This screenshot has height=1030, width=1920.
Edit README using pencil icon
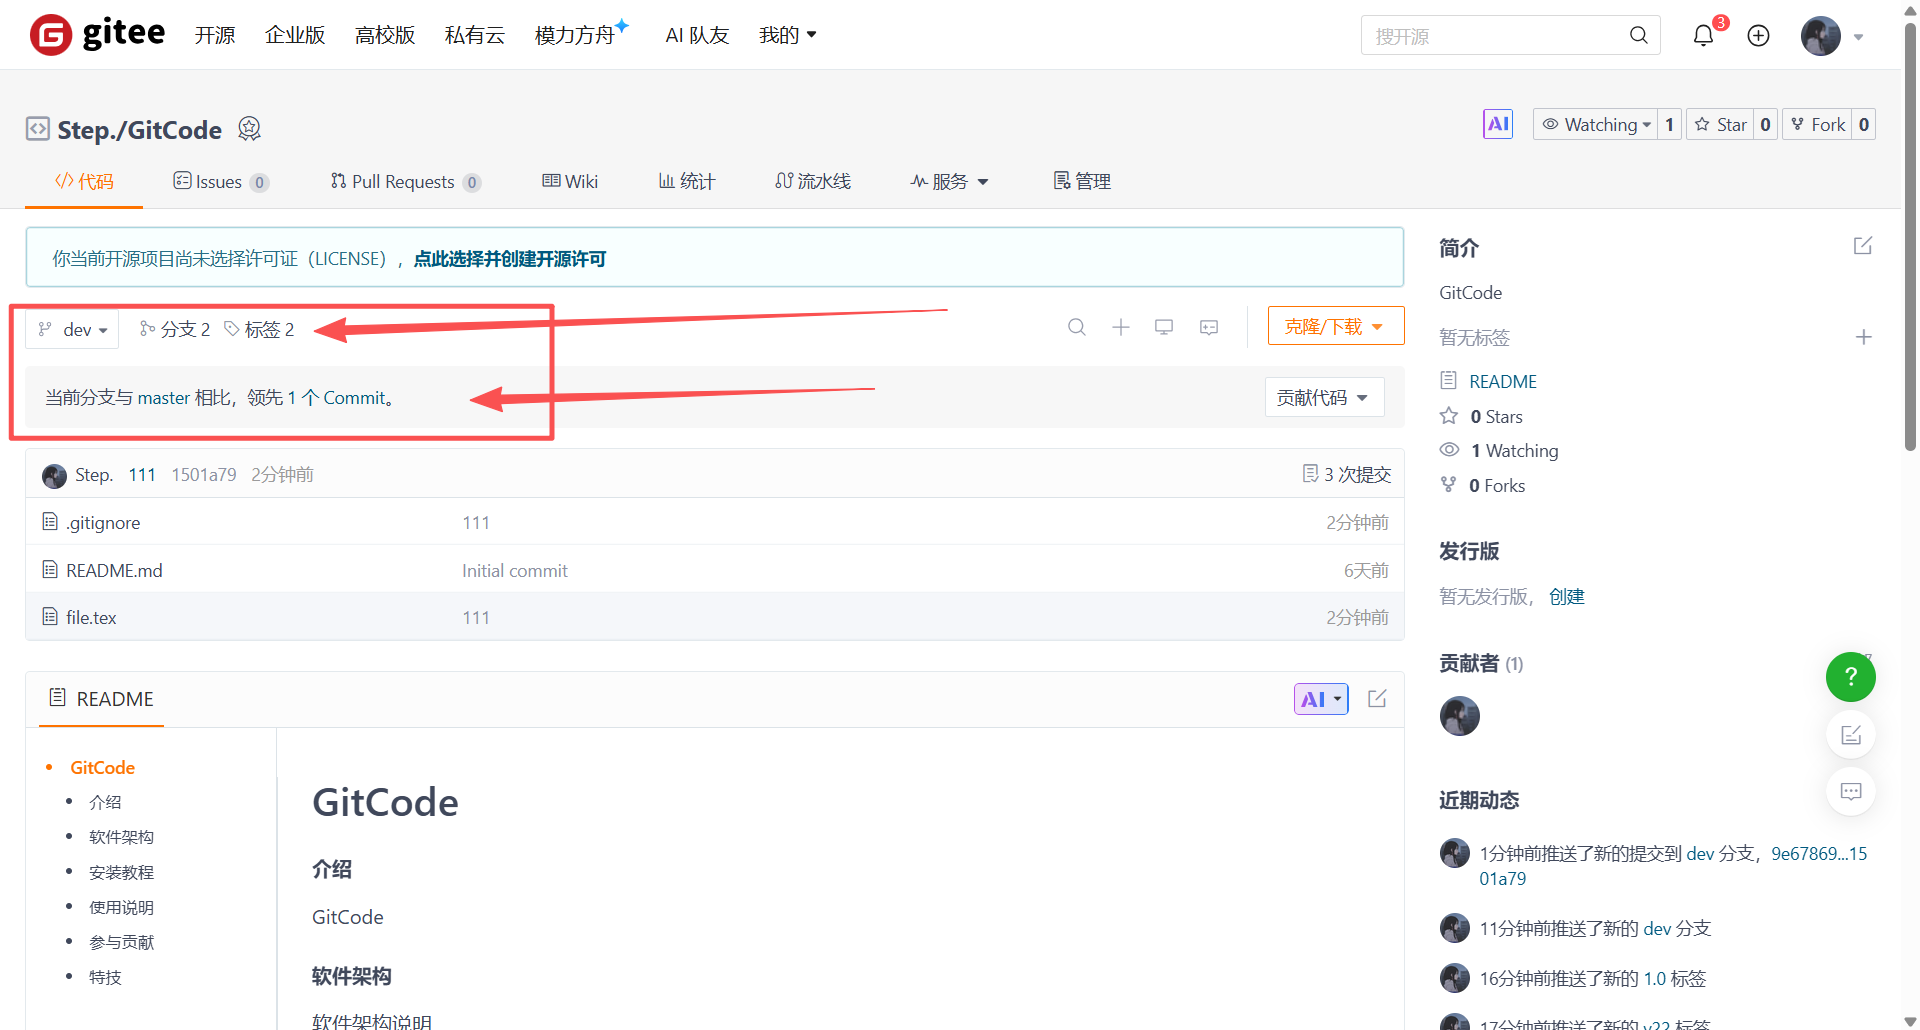[x=1377, y=699]
